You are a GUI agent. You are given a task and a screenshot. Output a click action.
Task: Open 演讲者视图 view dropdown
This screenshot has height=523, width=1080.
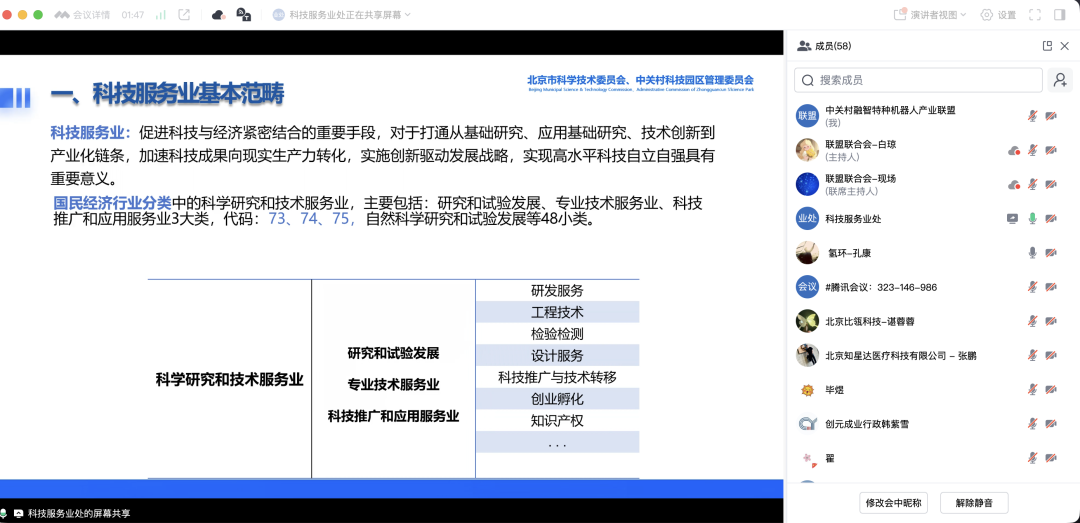pyautogui.click(x=930, y=14)
